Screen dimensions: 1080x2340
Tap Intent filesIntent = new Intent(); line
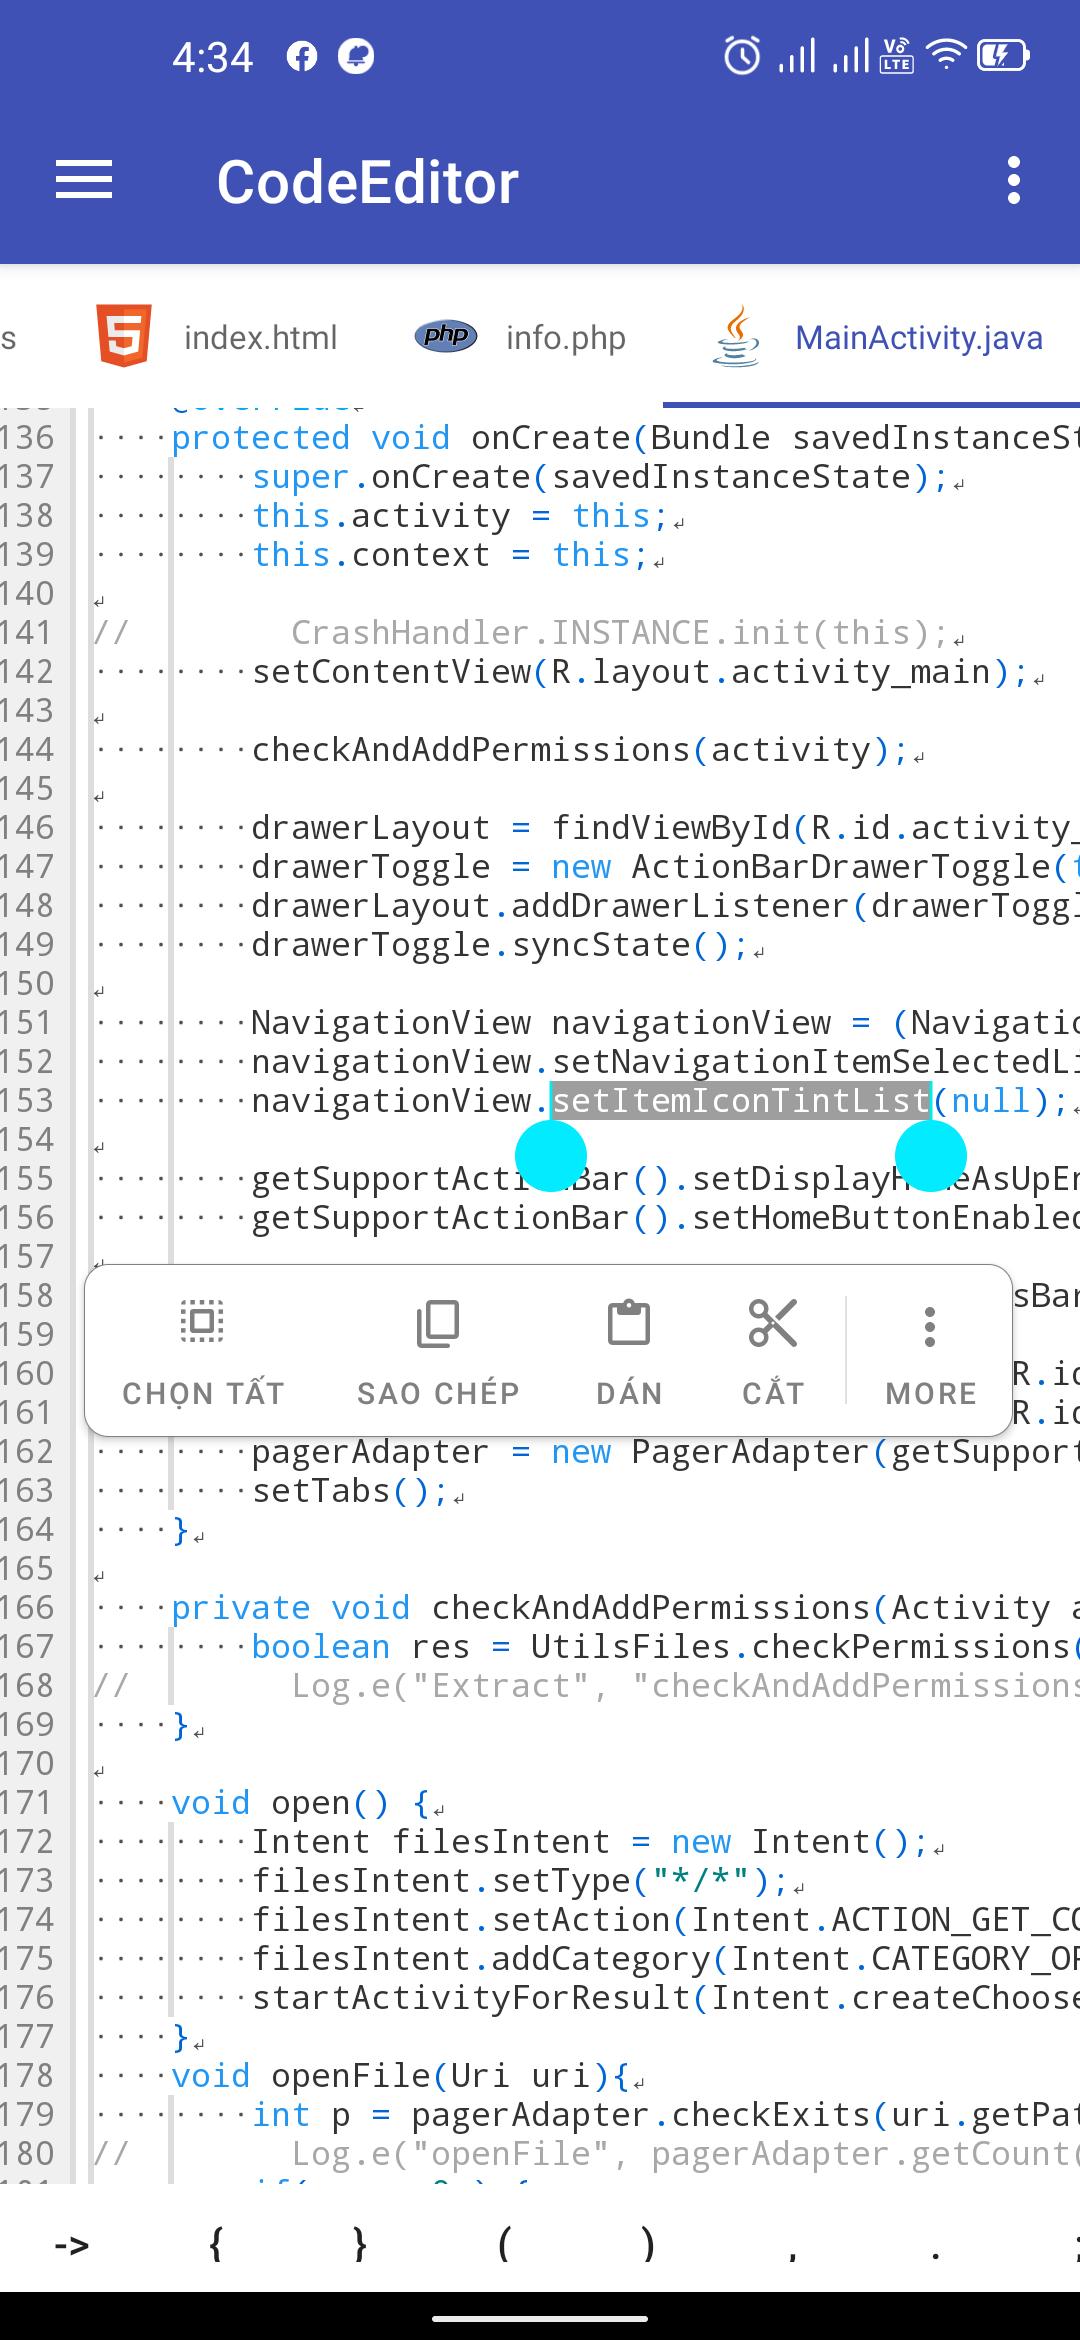590,1841
